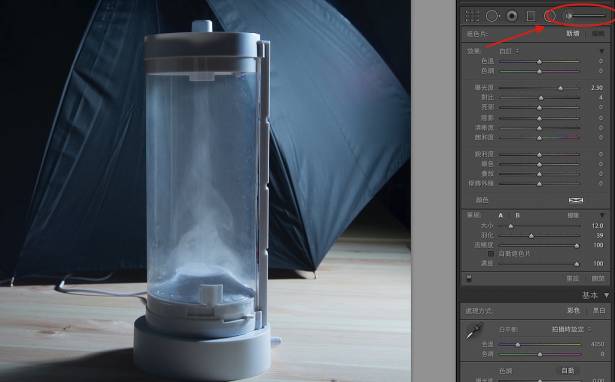Switch treatment to Color
This screenshot has width=615, height=382.
coord(573,311)
